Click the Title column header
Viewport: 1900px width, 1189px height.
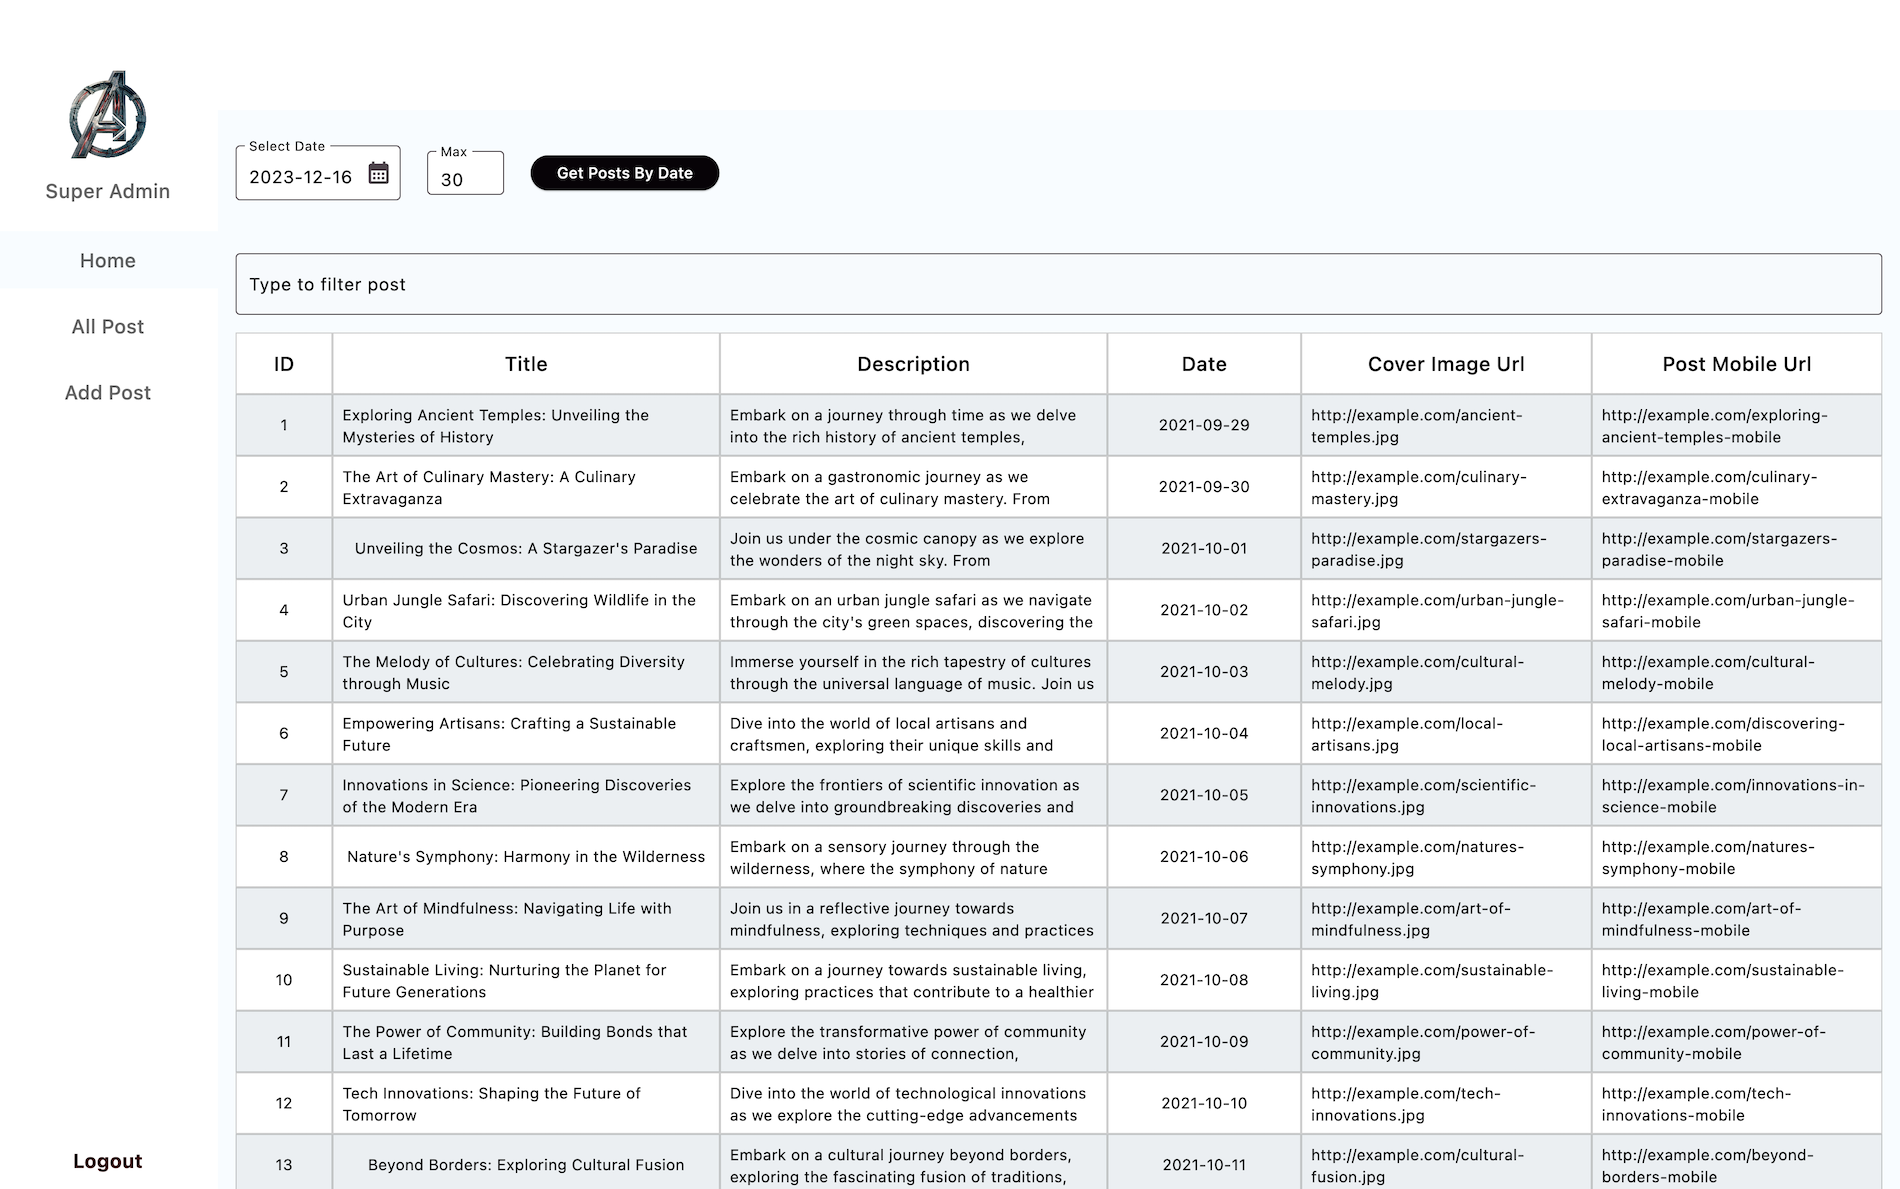tap(526, 364)
